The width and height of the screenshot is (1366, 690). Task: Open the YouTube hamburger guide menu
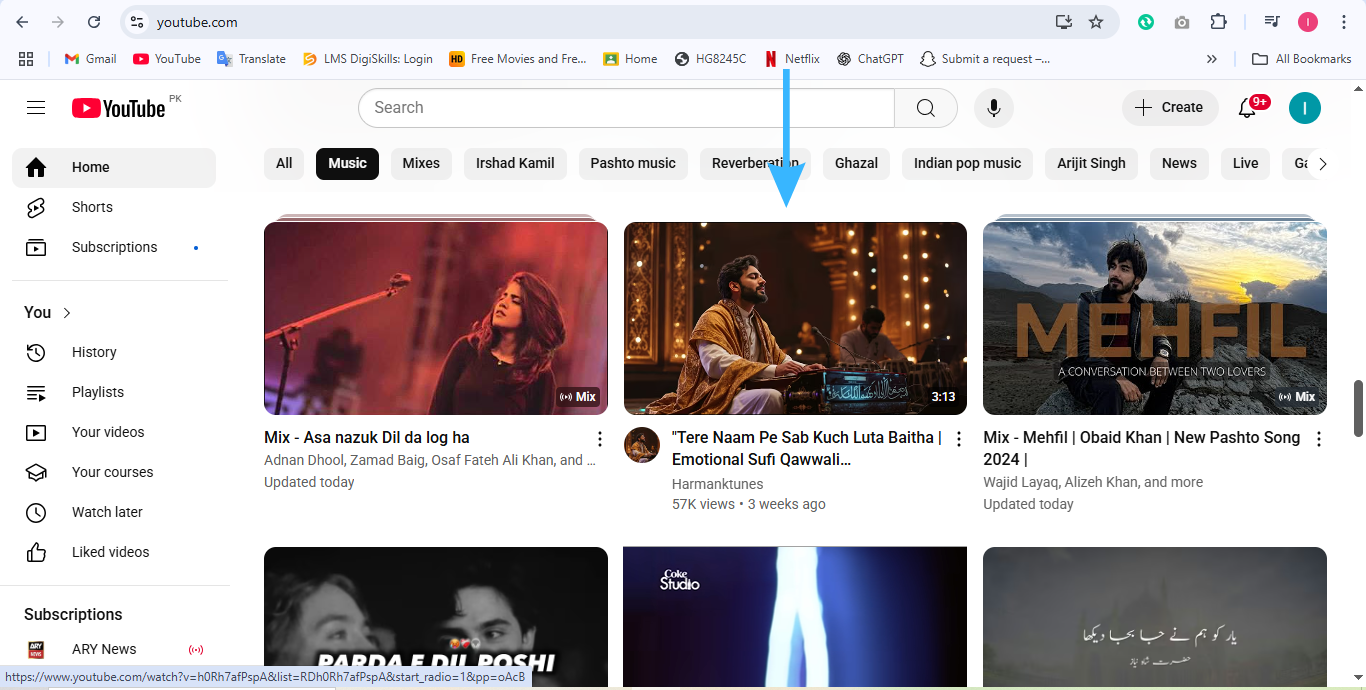point(36,108)
